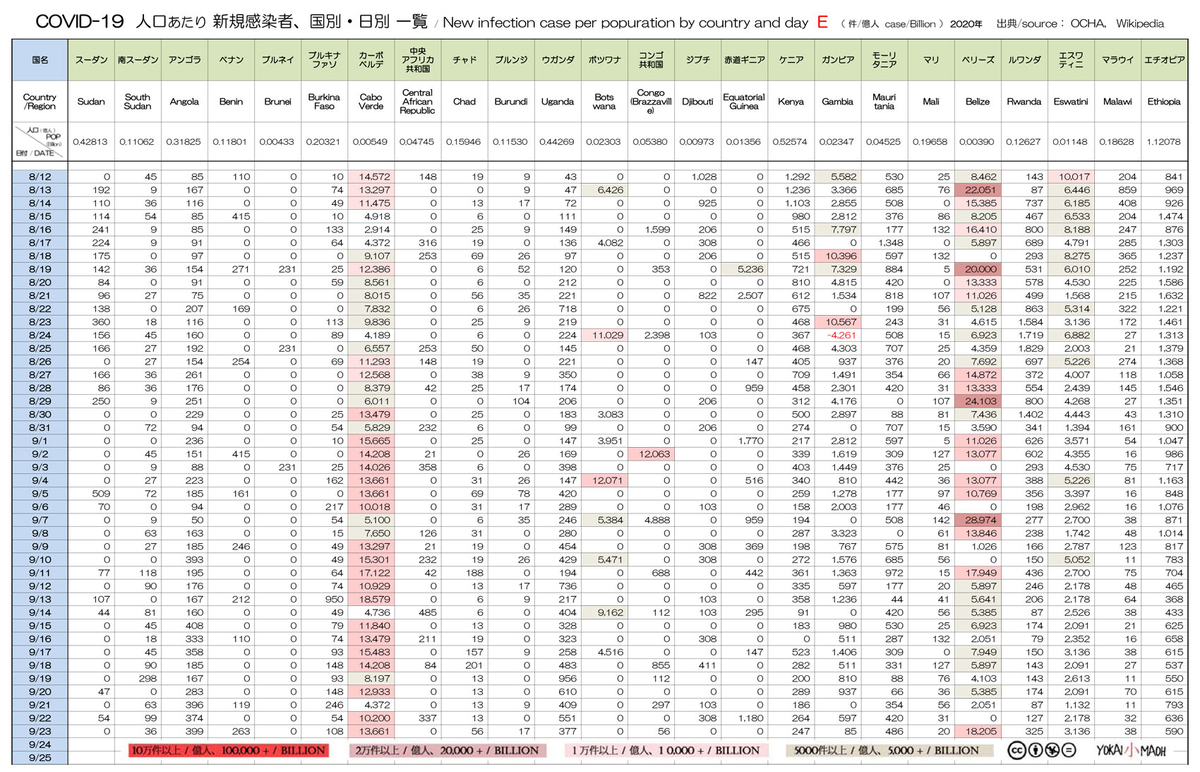Click the Belize value '28.974'

click(980, 520)
